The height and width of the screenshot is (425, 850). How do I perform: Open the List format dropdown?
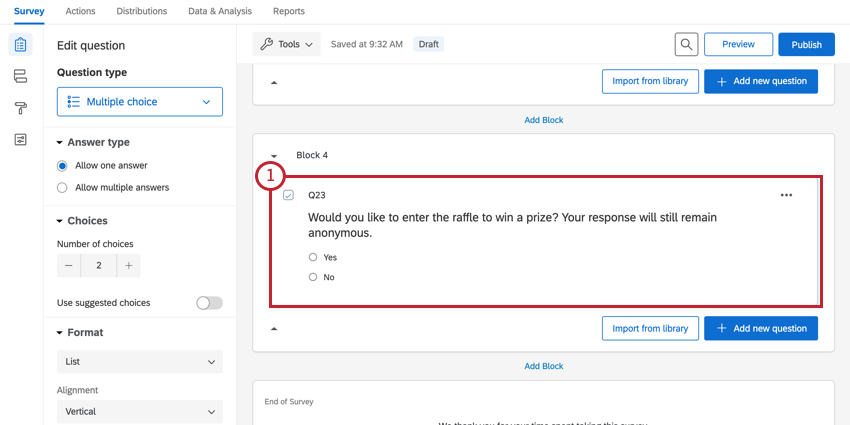click(x=140, y=362)
